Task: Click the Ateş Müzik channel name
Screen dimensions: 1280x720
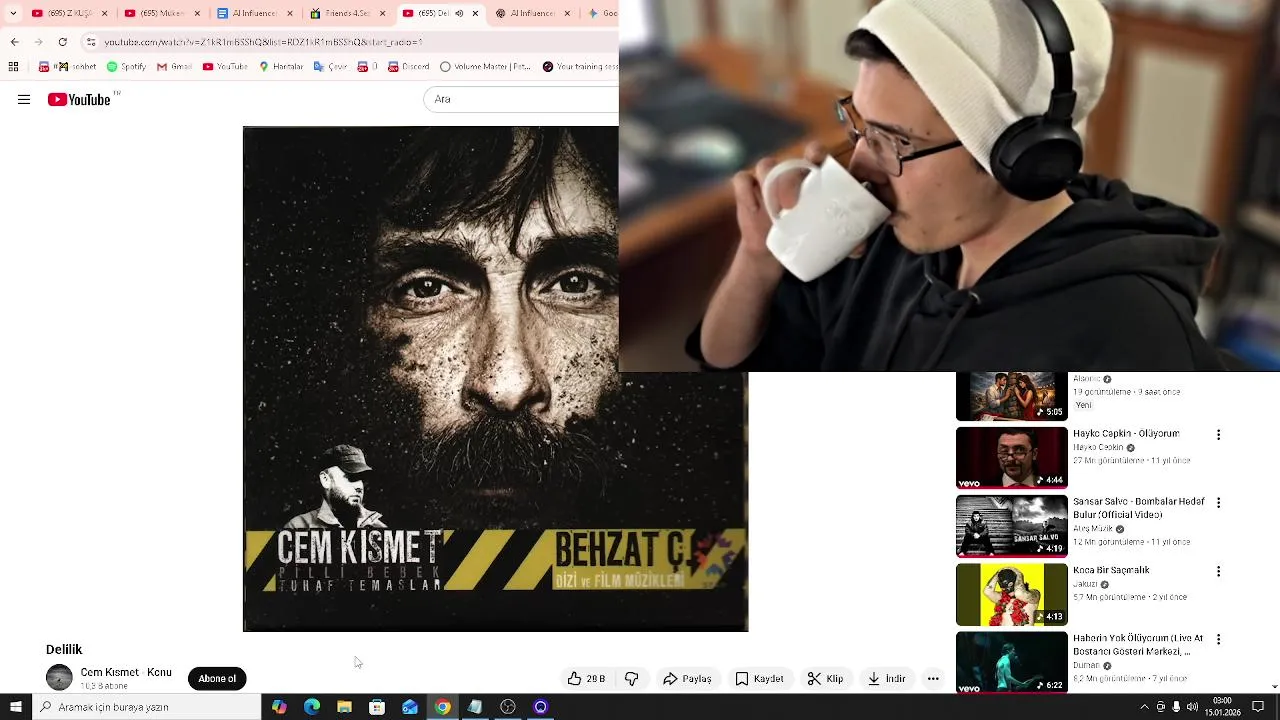Action: (1093, 529)
